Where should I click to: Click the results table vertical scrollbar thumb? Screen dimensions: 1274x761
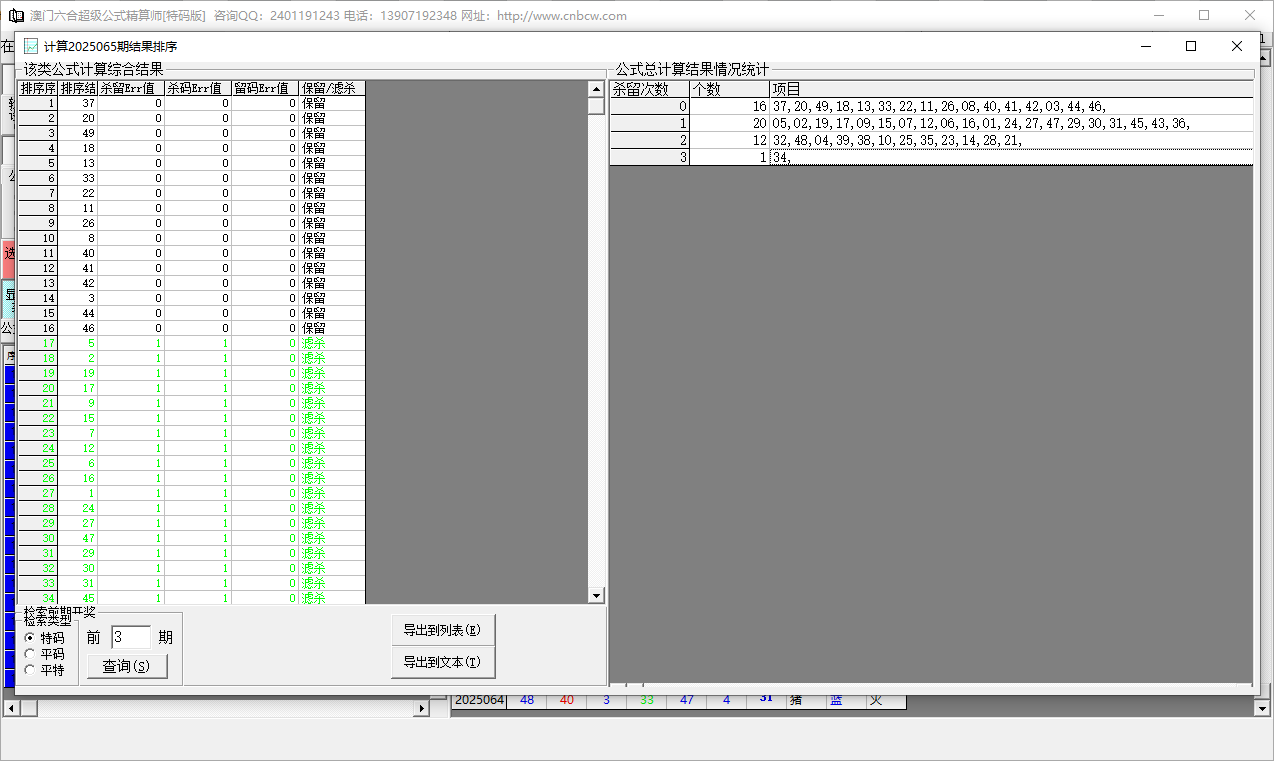[x=596, y=106]
